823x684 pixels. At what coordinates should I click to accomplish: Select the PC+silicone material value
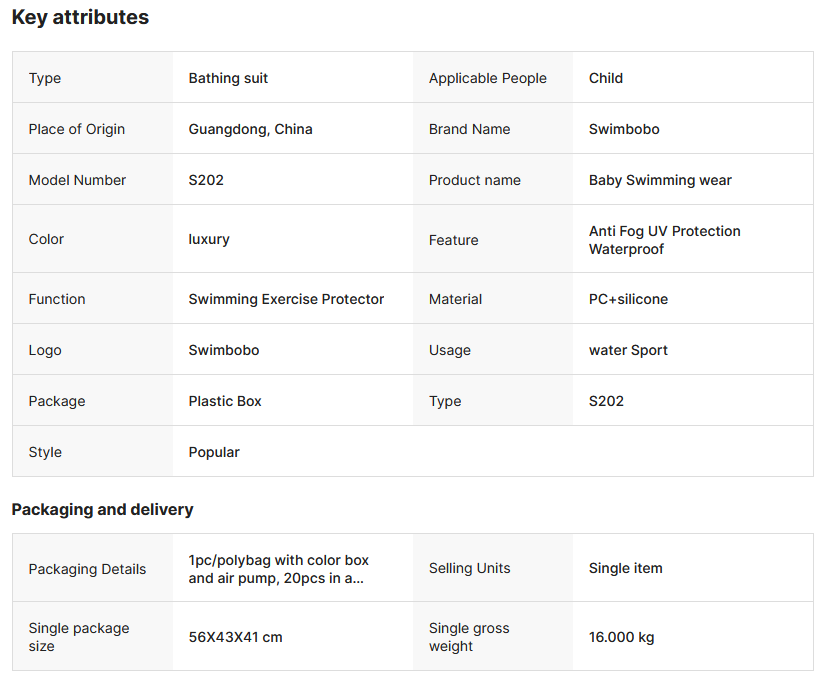[628, 299]
